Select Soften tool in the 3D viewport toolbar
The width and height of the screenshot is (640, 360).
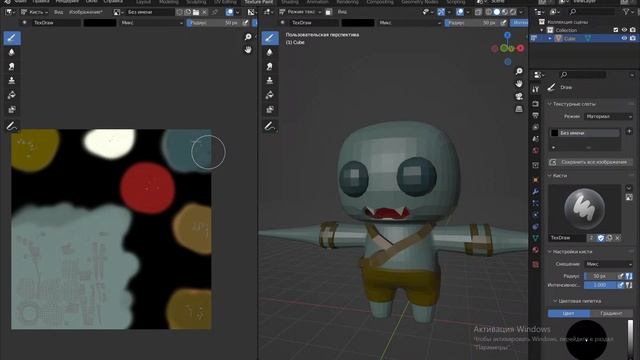[269, 52]
